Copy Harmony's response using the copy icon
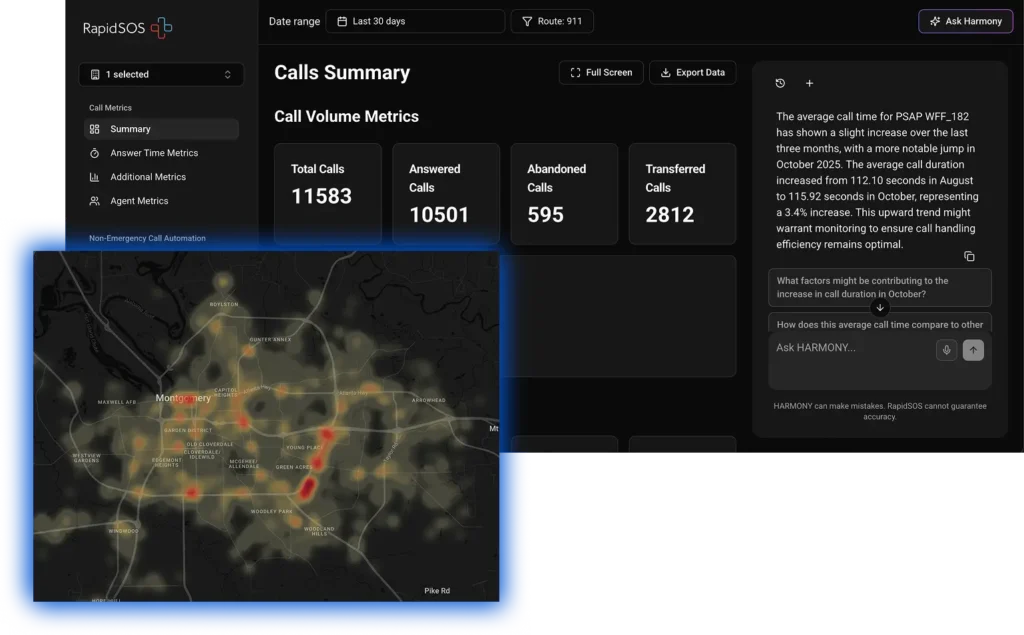The width and height of the screenshot is (1024, 635). (969, 256)
